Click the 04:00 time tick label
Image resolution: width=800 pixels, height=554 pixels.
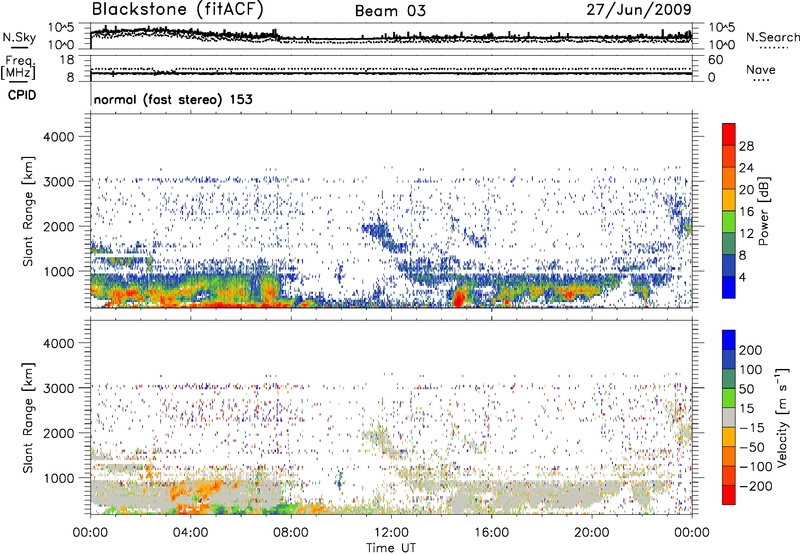click(x=190, y=533)
